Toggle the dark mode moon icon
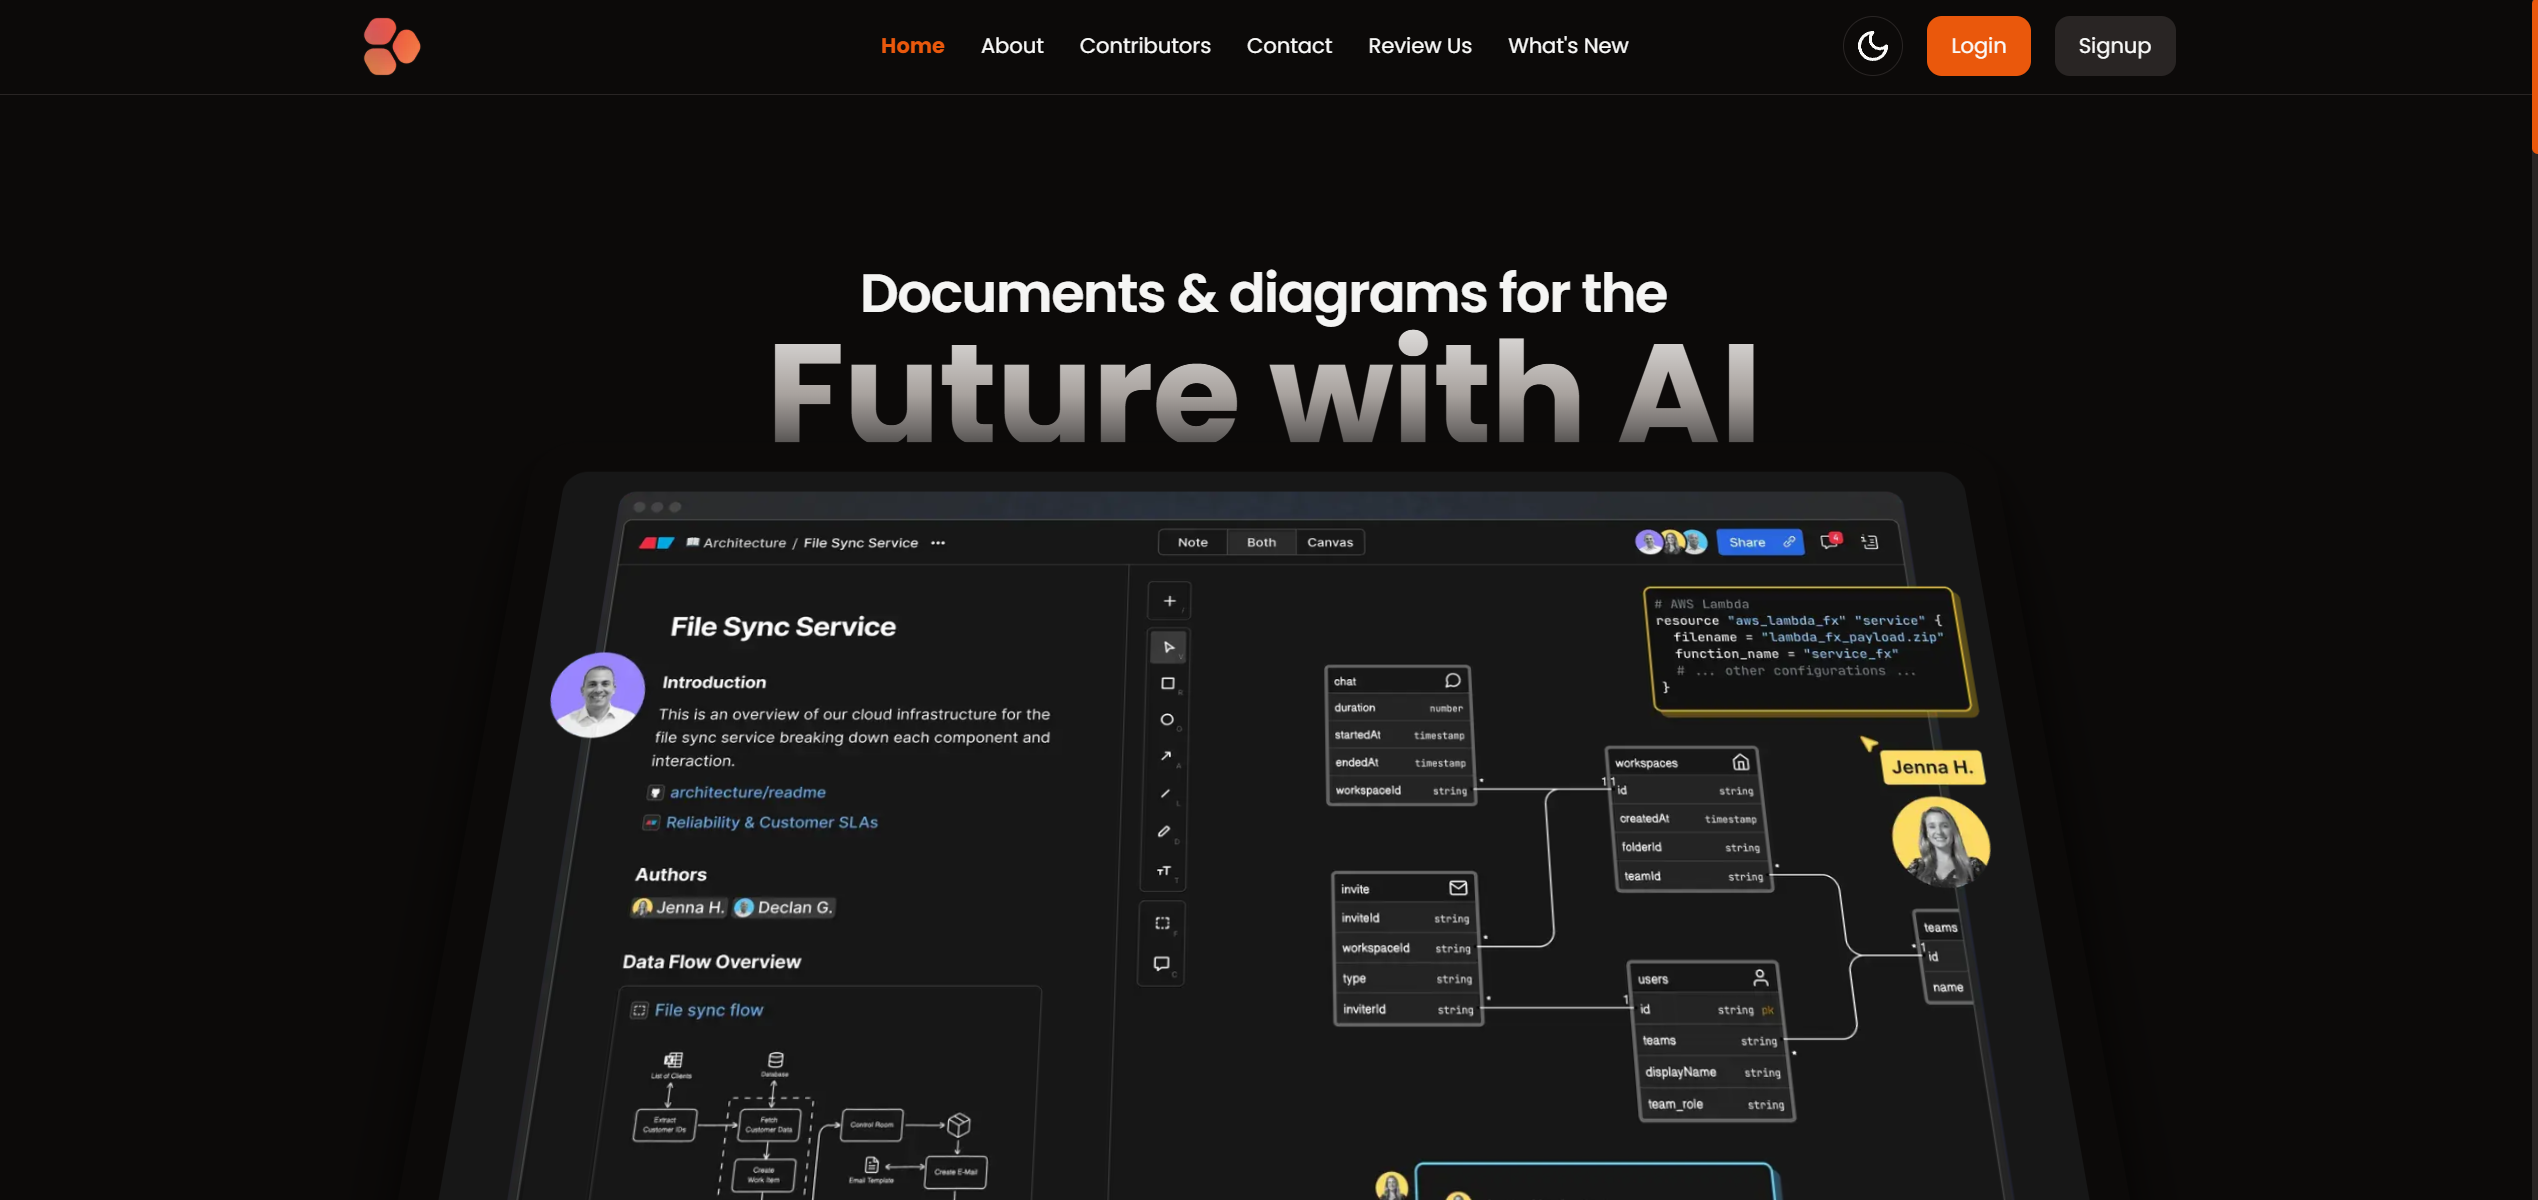This screenshot has width=2538, height=1200. click(1872, 46)
